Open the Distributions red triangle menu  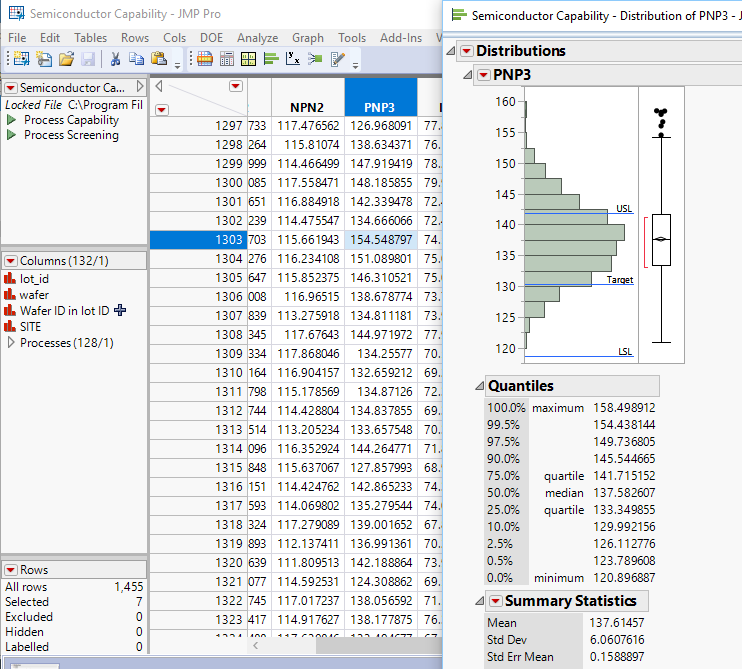[466, 51]
